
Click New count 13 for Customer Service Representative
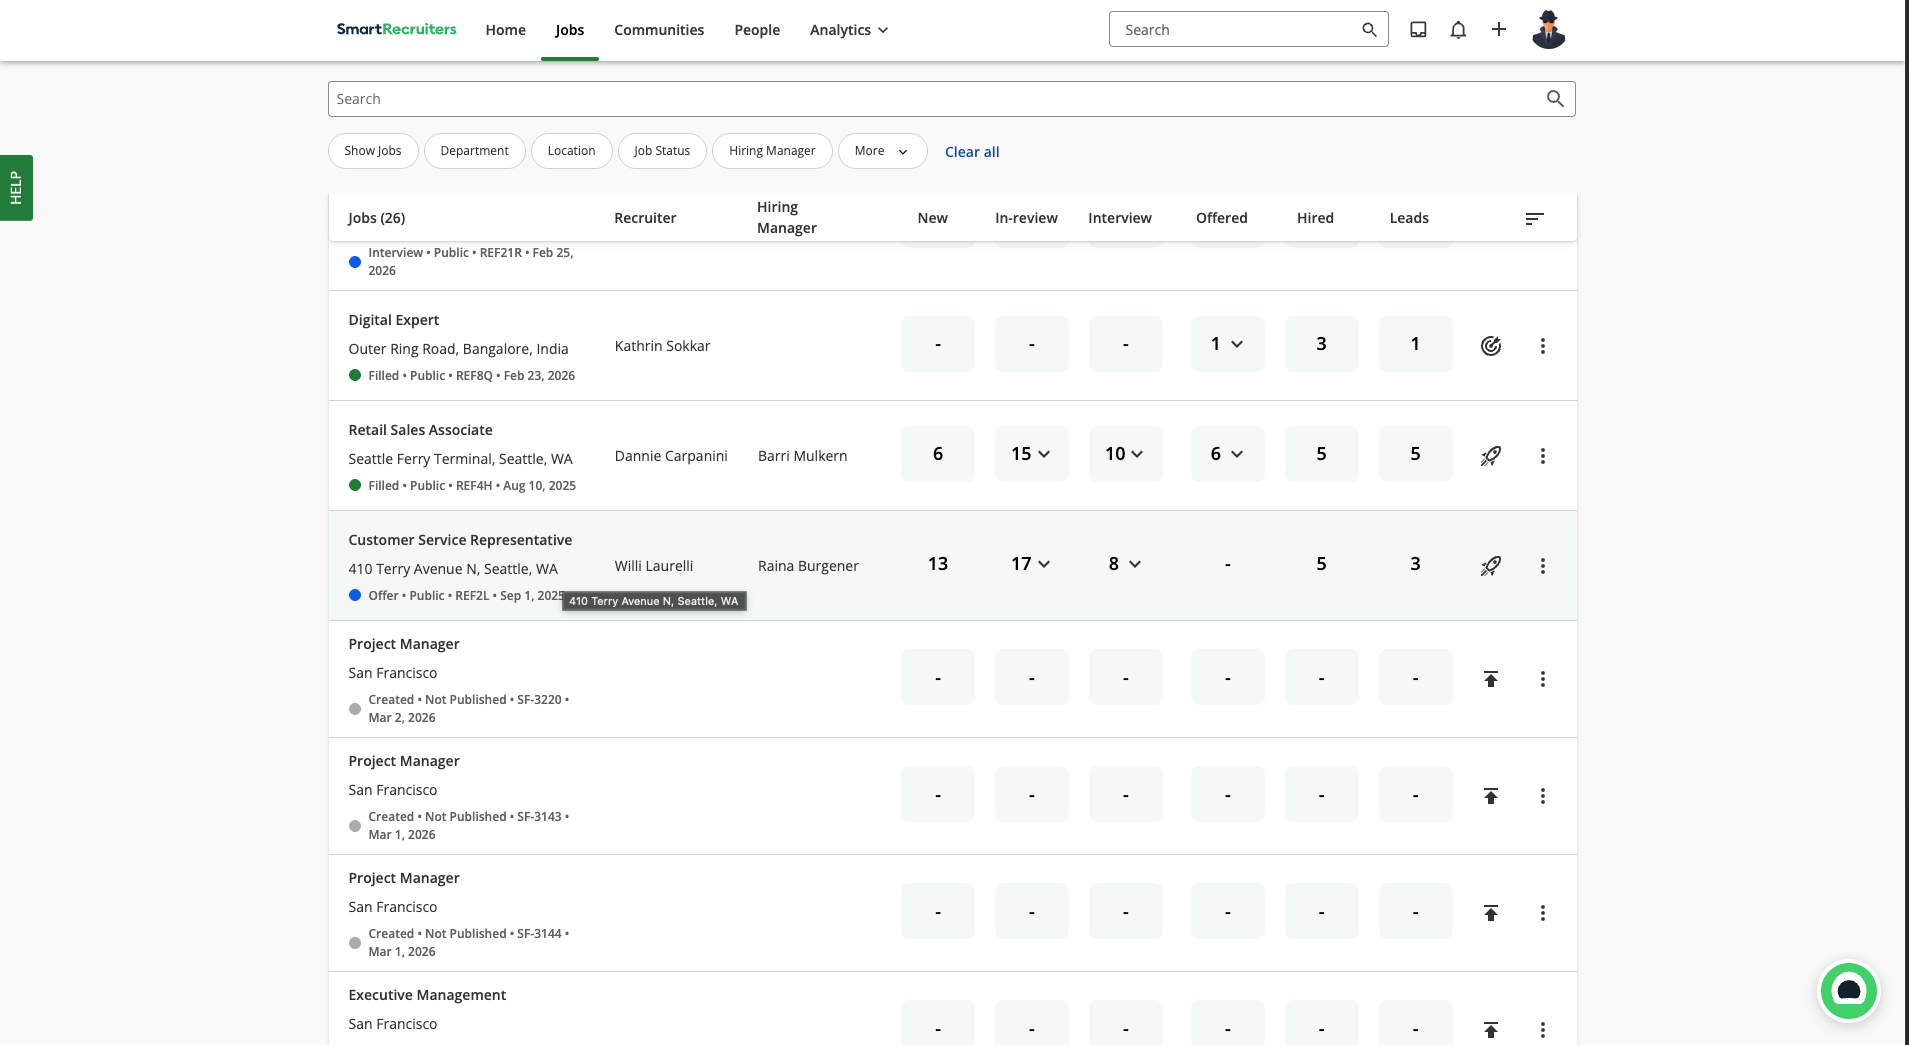point(937,564)
